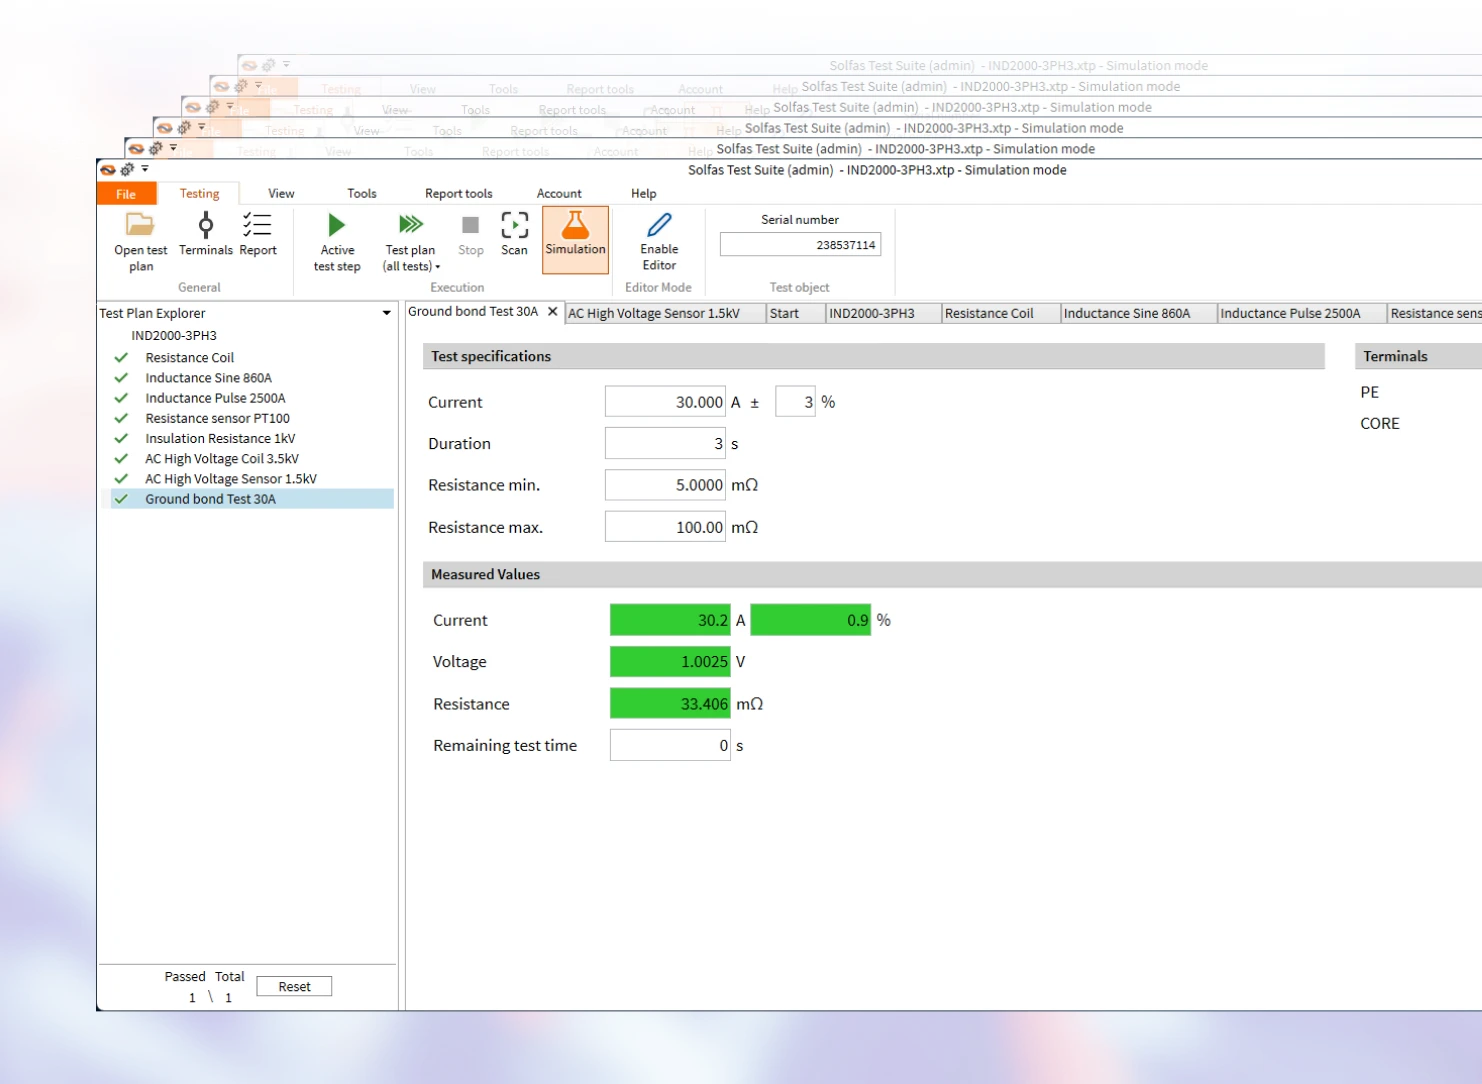Click the Current specification field showing 30.000

665,402
